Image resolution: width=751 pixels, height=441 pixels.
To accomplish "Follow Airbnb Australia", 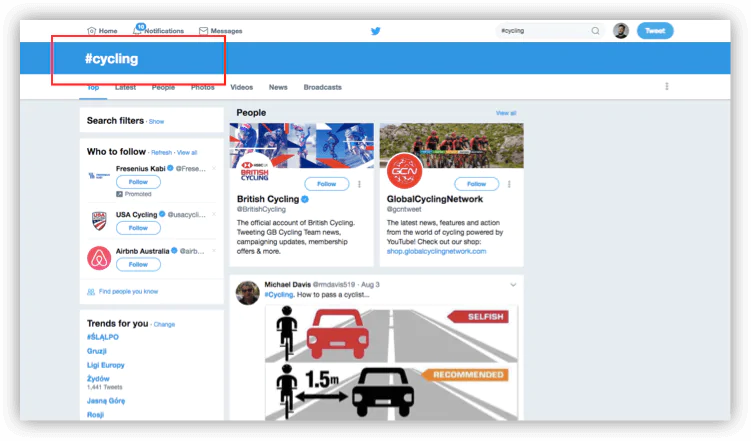I will (138, 264).
